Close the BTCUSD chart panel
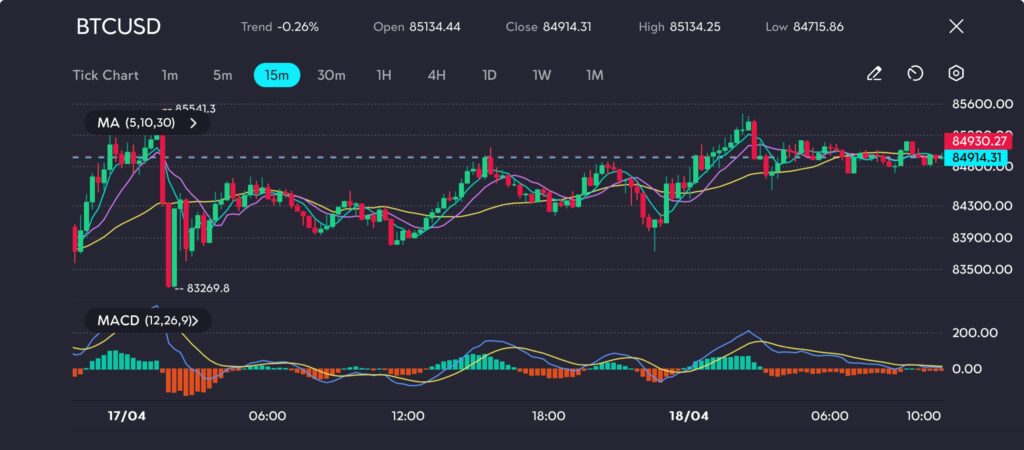The width and height of the screenshot is (1024, 450). tap(955, 27)
